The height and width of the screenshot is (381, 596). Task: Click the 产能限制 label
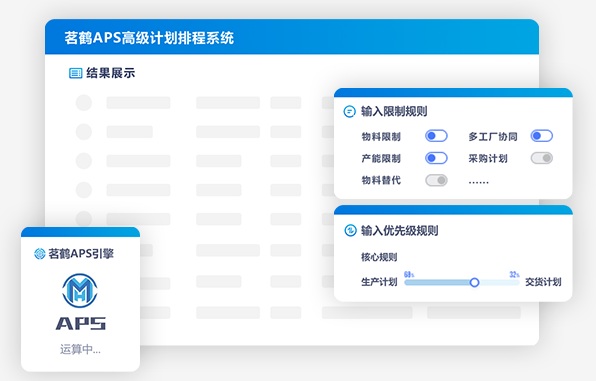click(381, 158)
